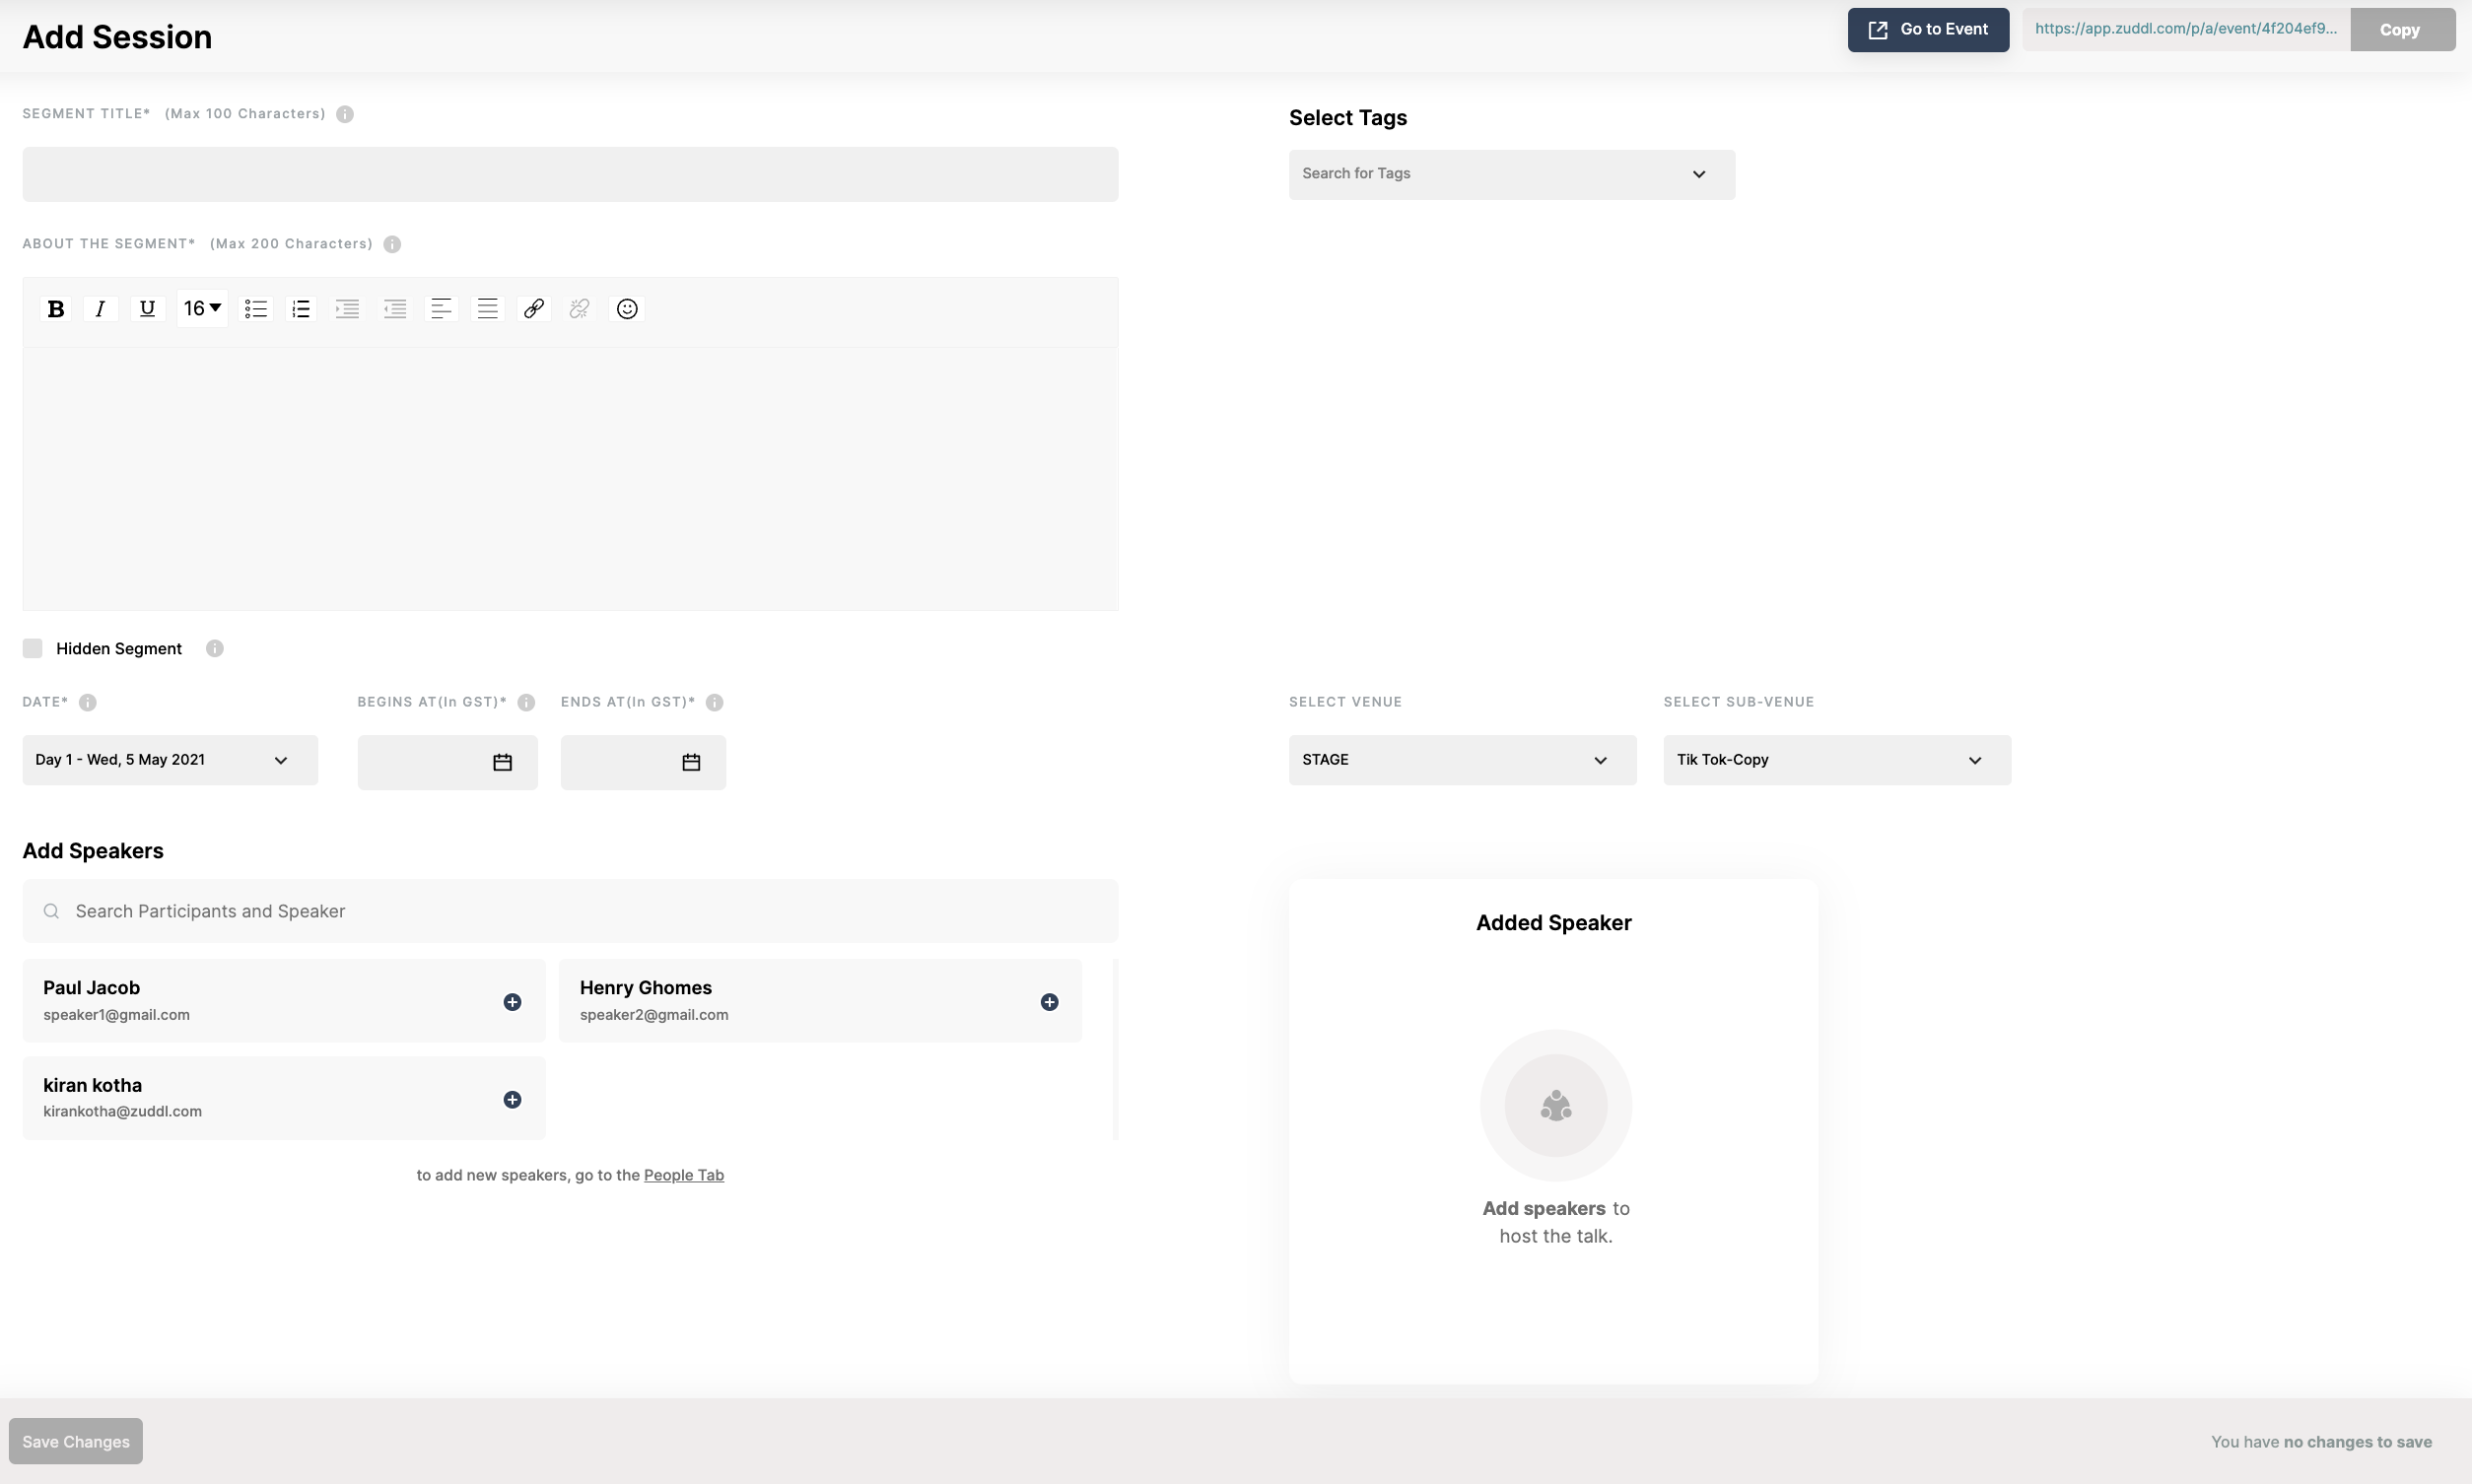Open the Select Venue STAGE dropdown

pos(1462,761)
